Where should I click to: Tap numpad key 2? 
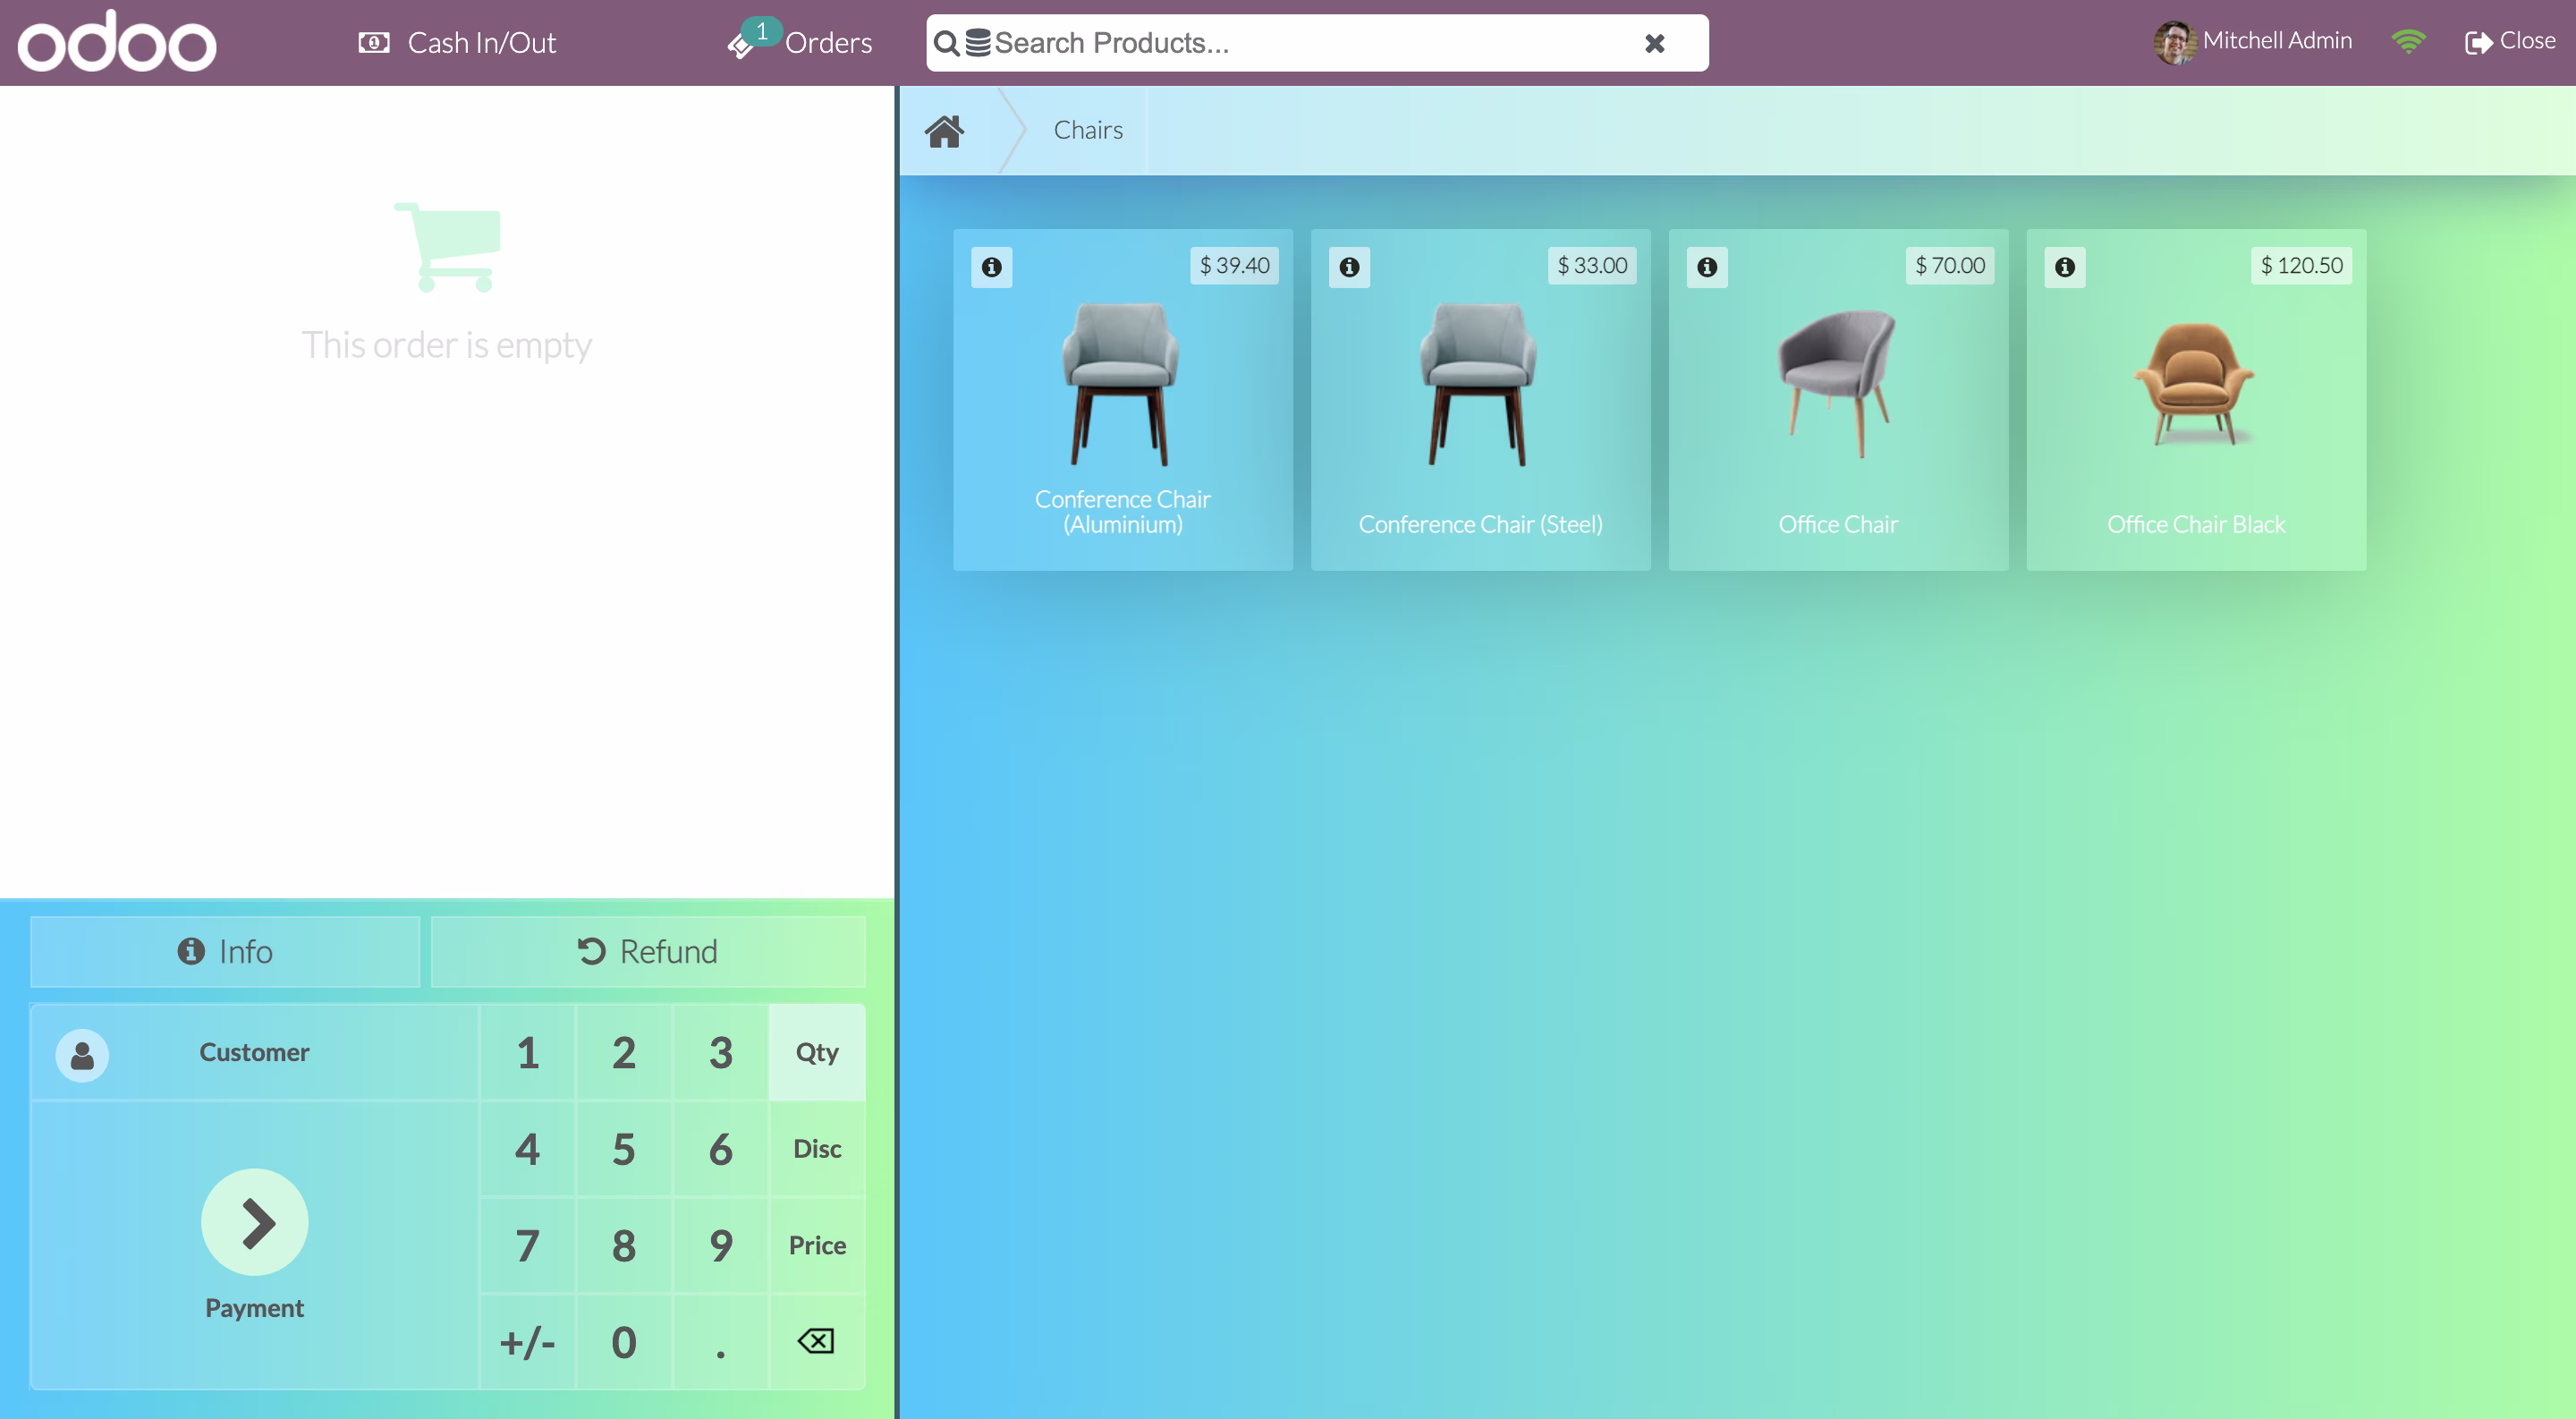624,1053
